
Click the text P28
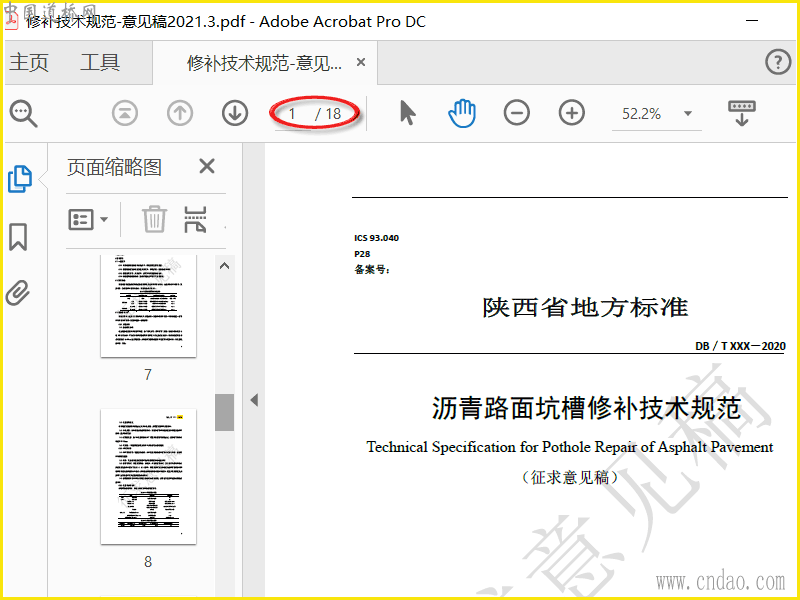click(362, 254)
